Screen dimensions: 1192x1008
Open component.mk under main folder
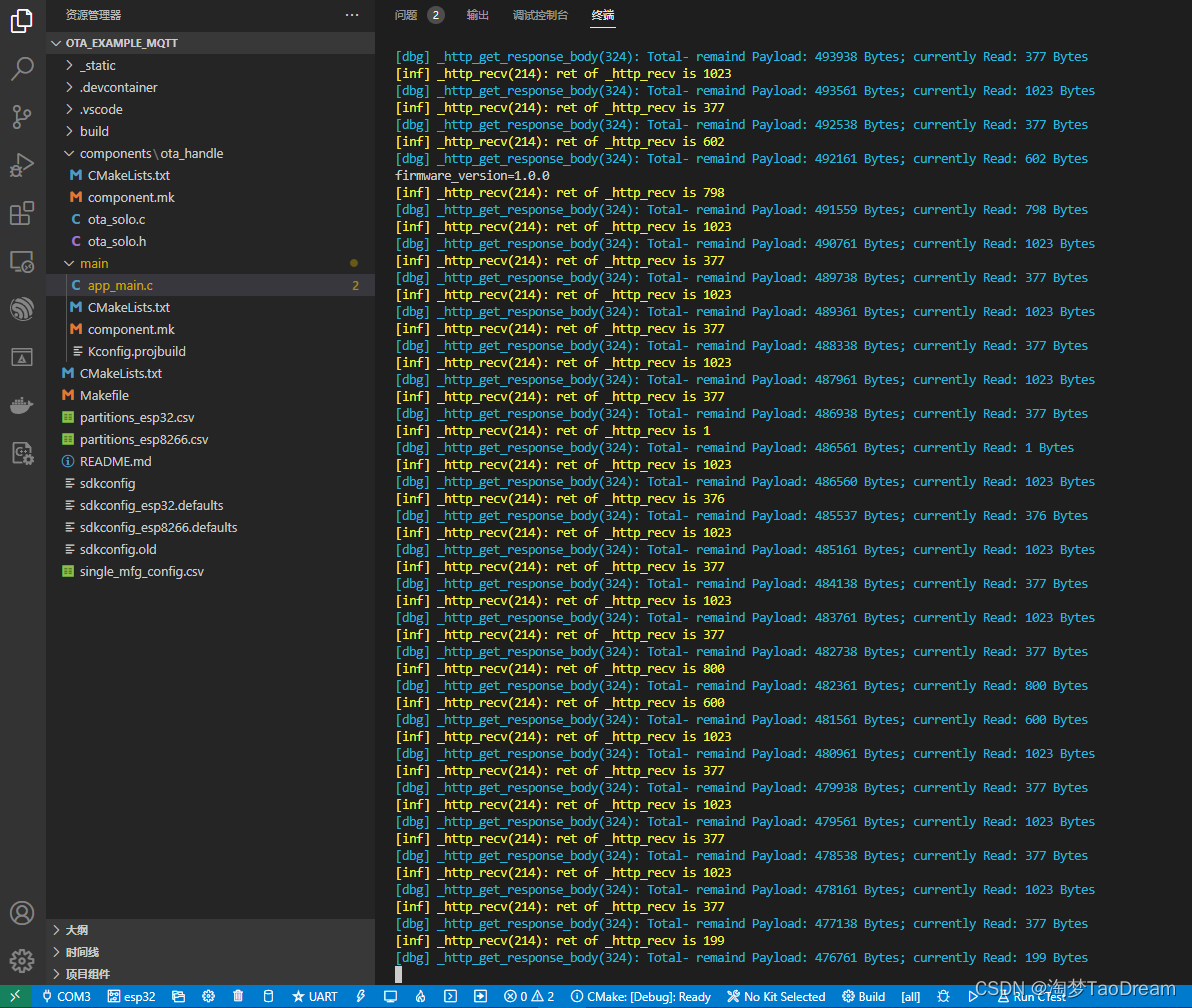coord(211,329)
